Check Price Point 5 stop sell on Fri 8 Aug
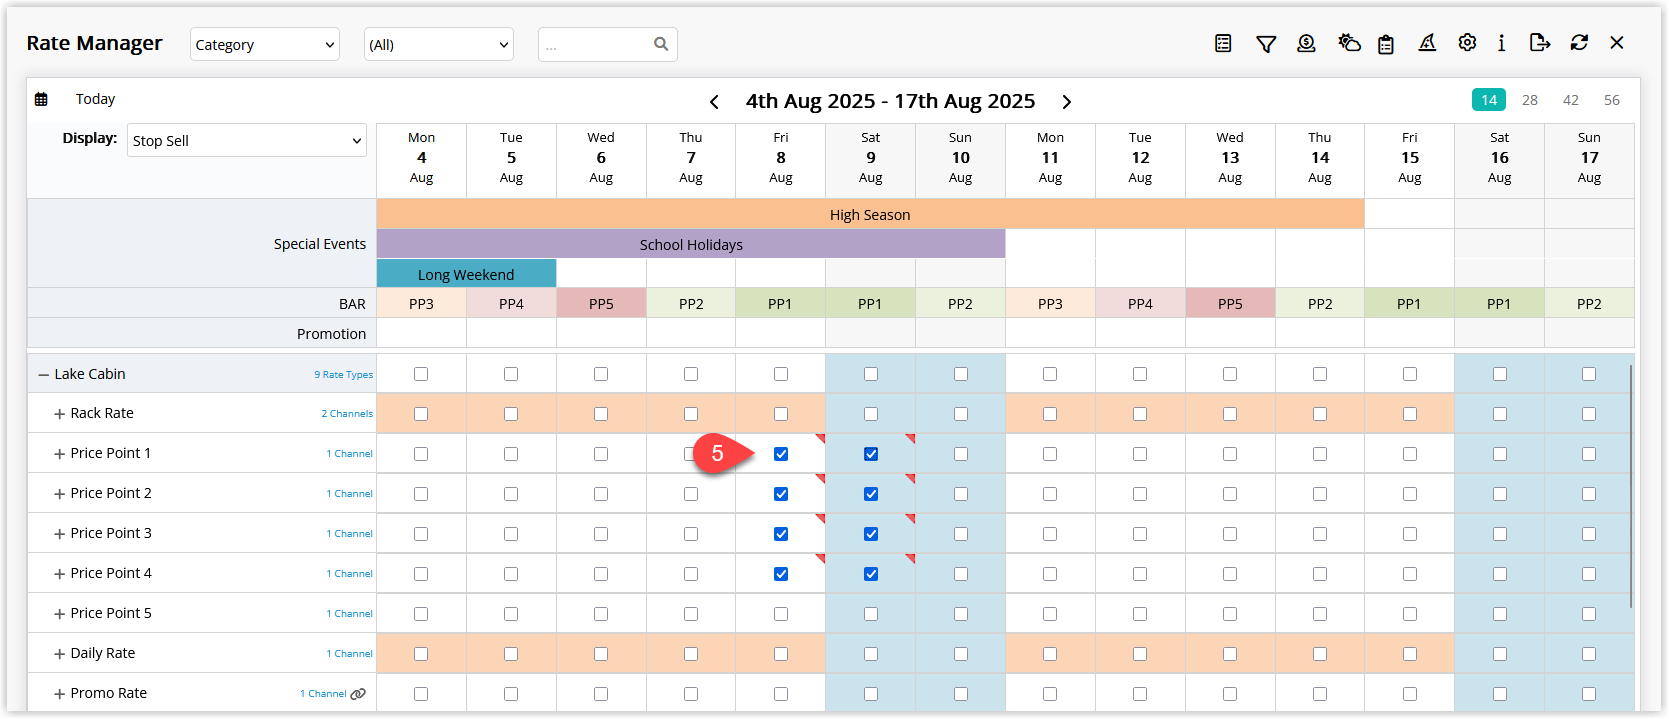Screen dimensions: 1669x719 point(781,614)
